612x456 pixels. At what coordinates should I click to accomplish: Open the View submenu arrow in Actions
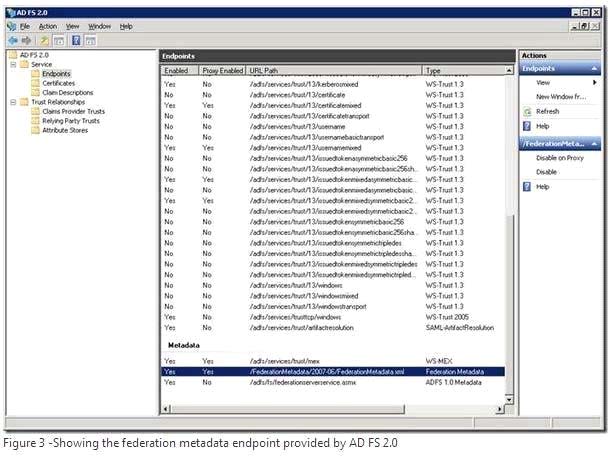click(x=594, y=82)
